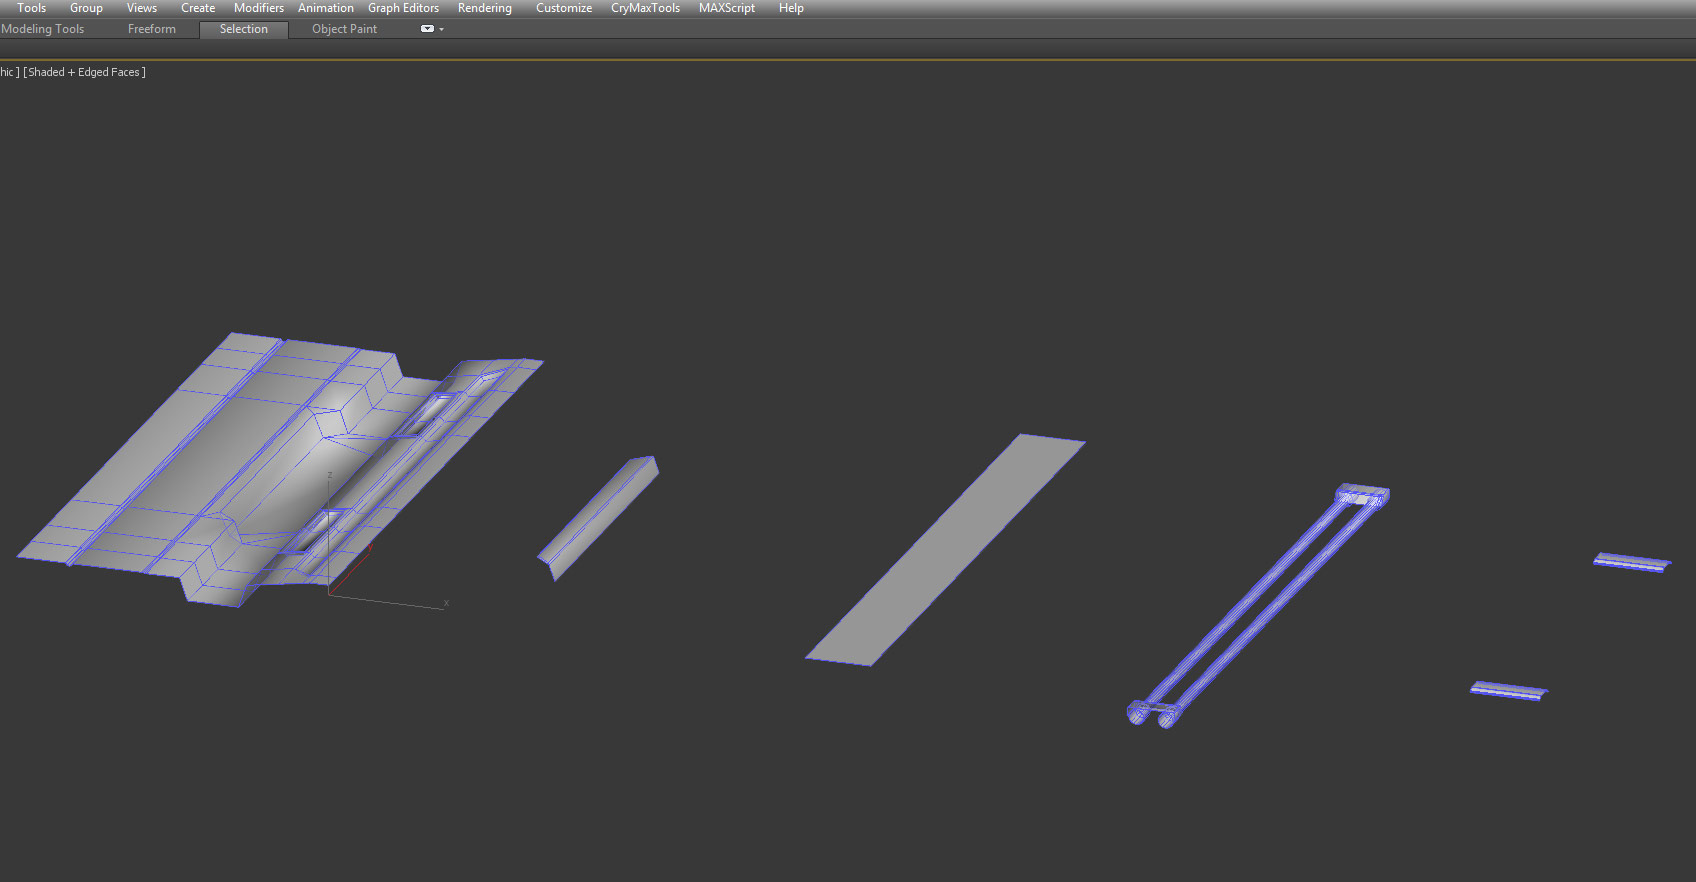Open the ribbon display options dropdown arrow
1696x882 pixels.
(x=441, y=30)
